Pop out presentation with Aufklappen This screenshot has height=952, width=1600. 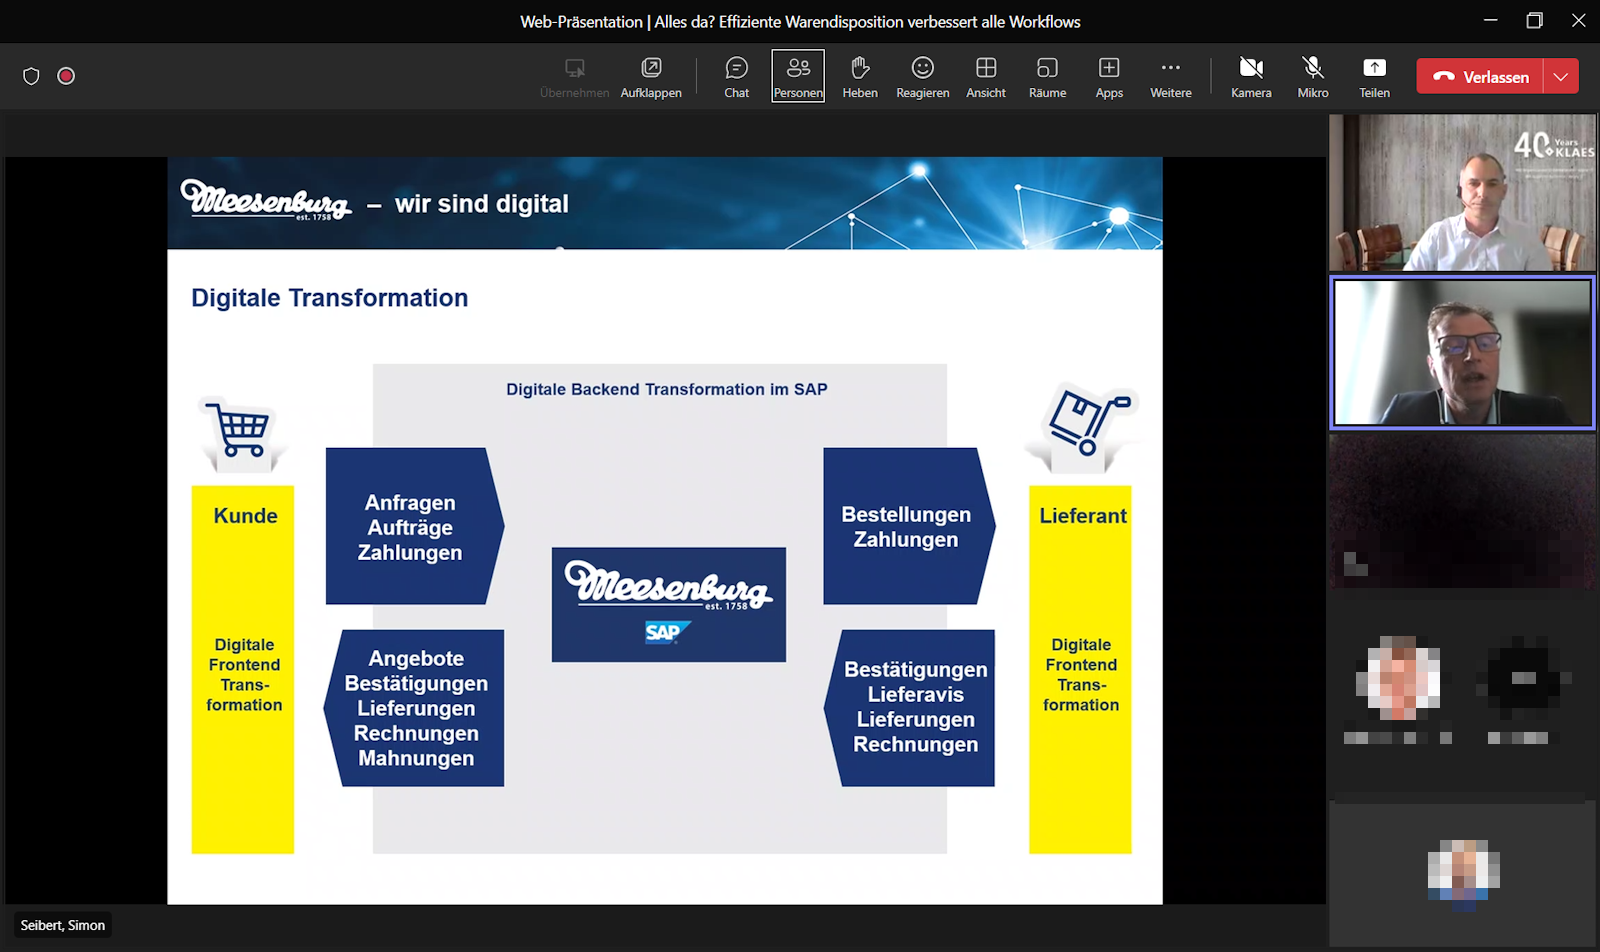coord(651,76)
